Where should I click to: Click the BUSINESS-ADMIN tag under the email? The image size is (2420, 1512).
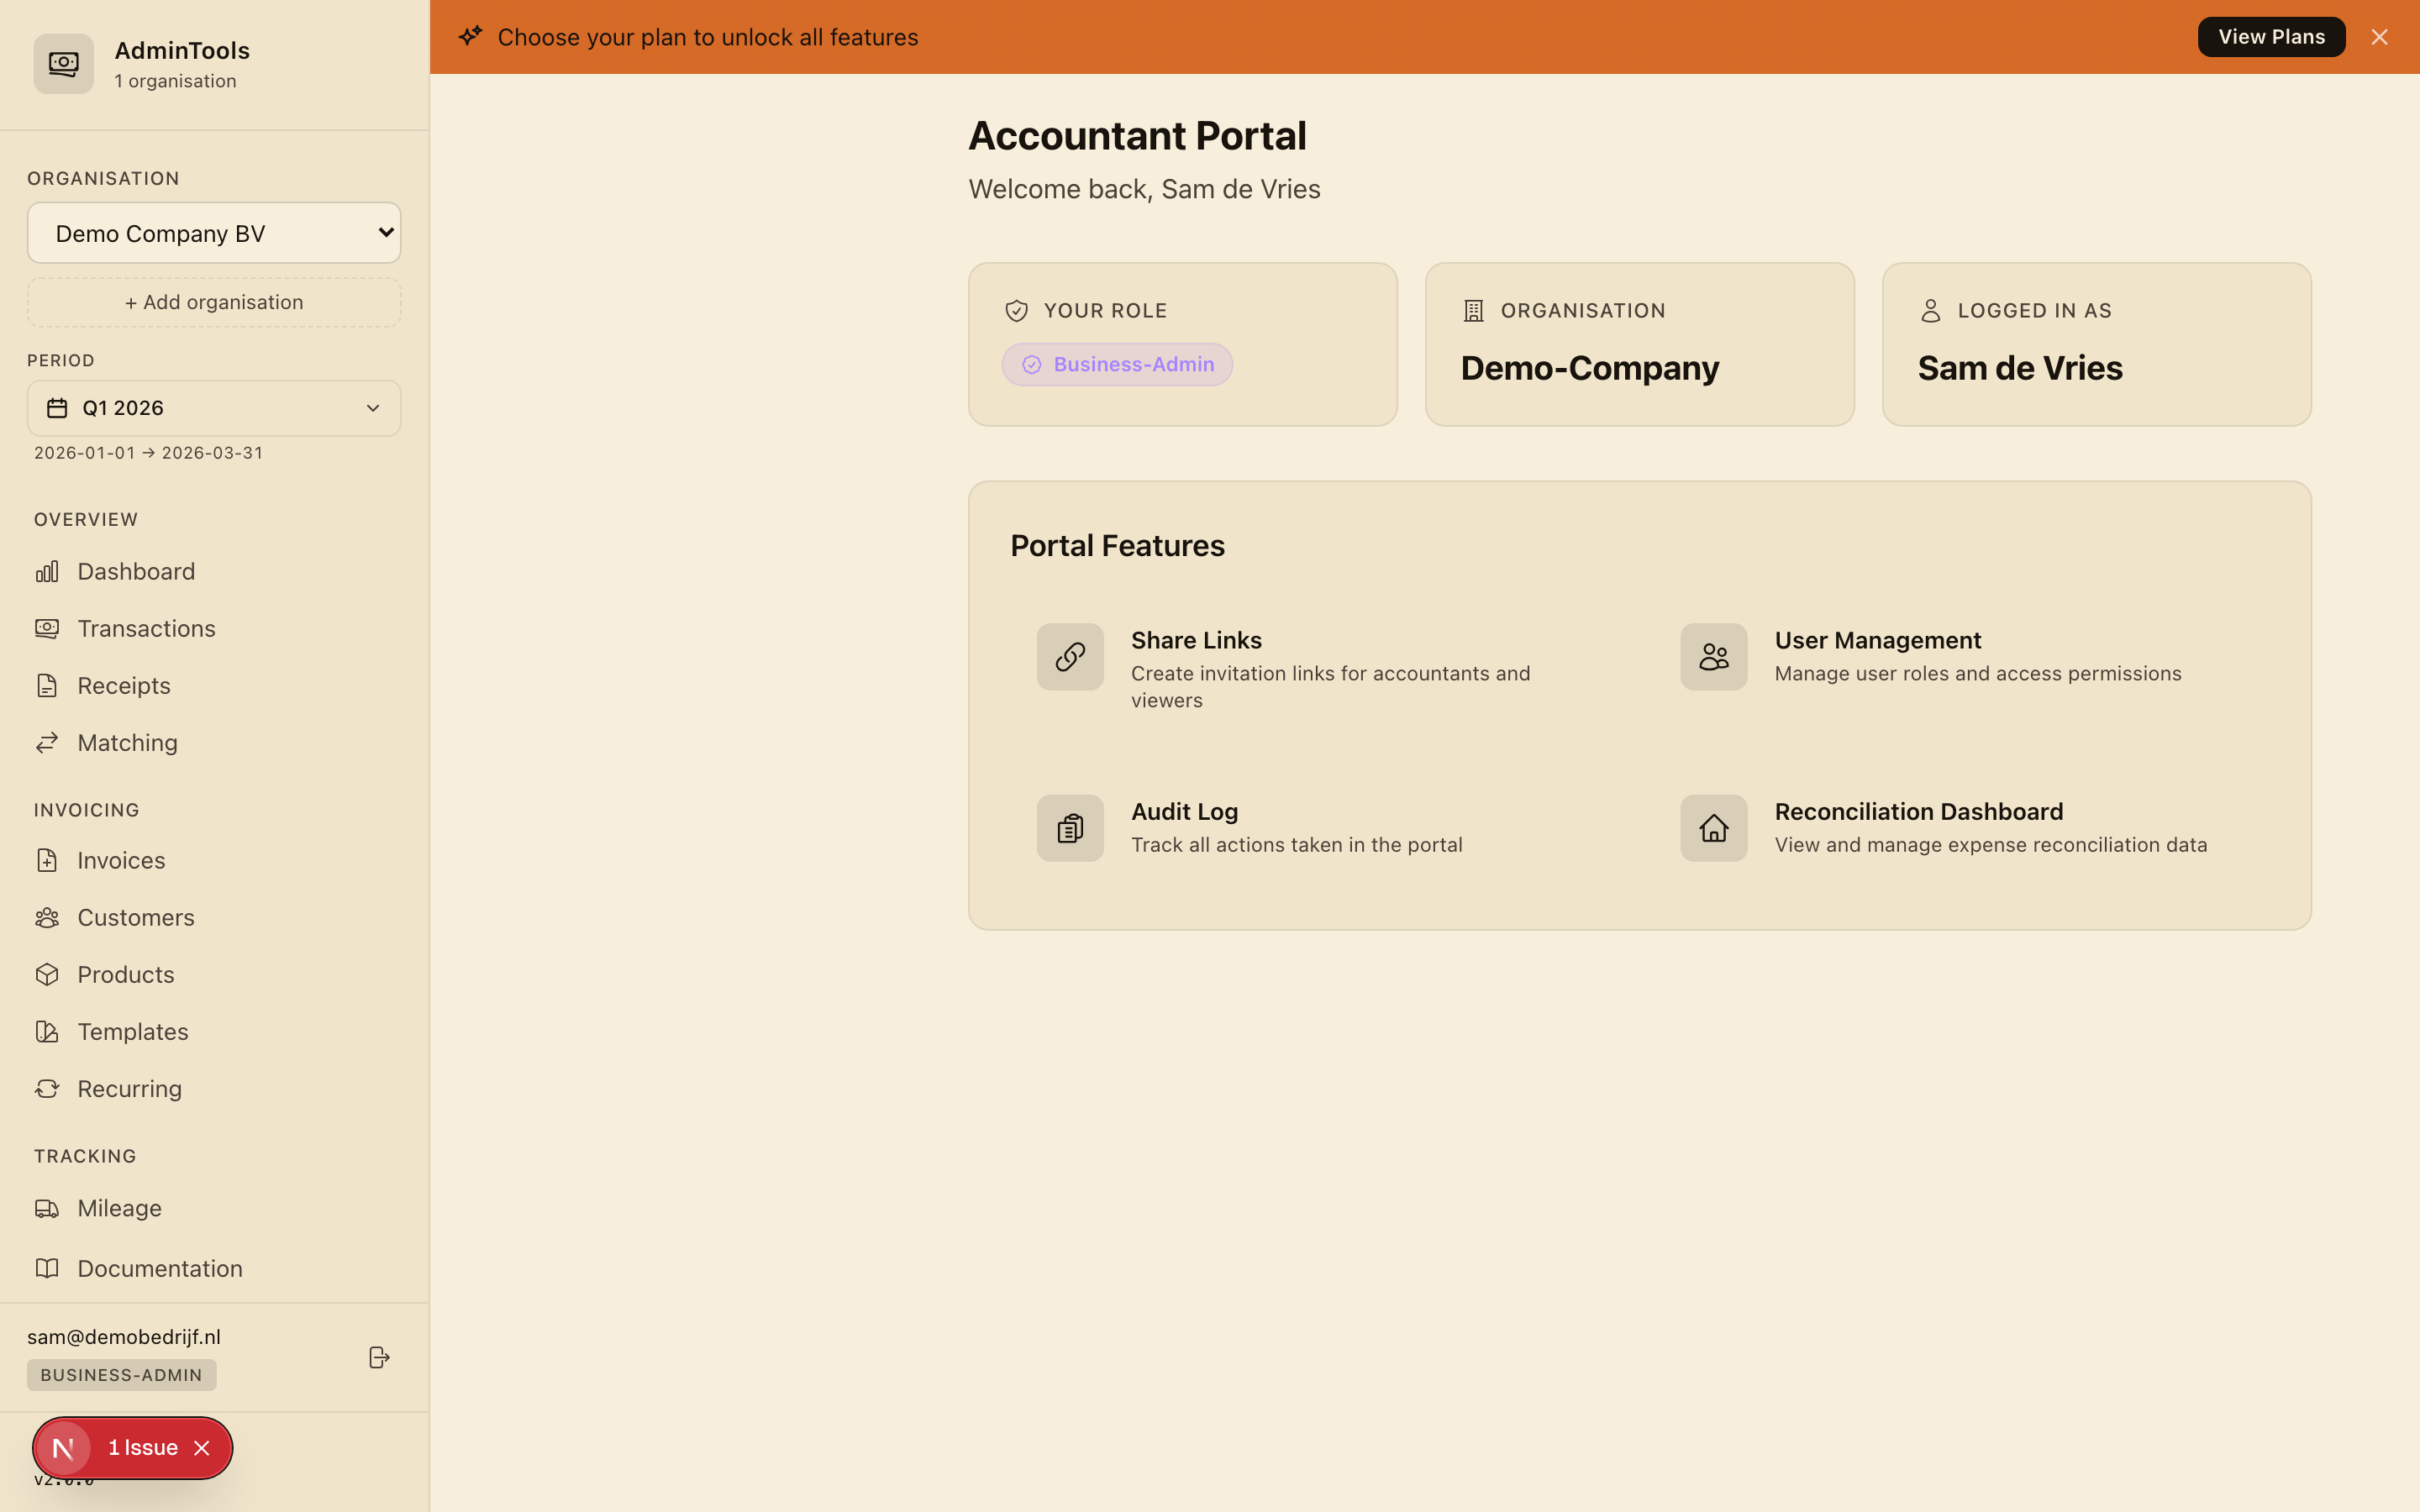click(x=121, y=1375)
